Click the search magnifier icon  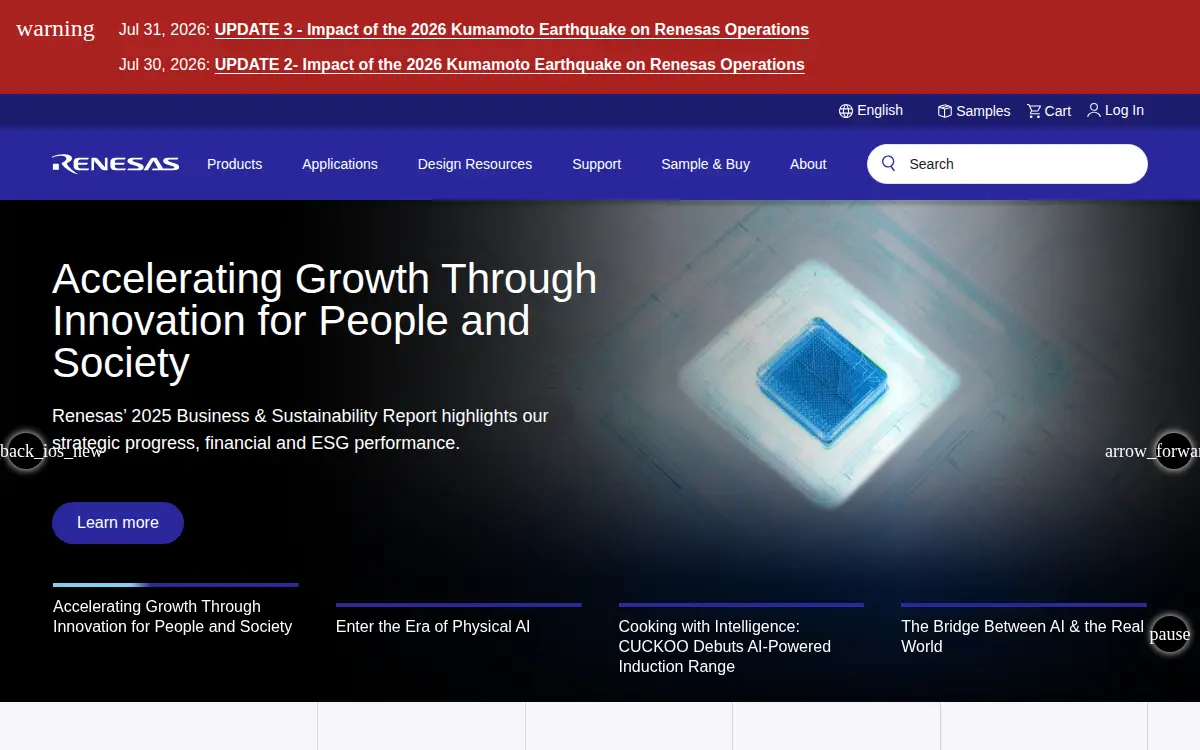[889, 164]
